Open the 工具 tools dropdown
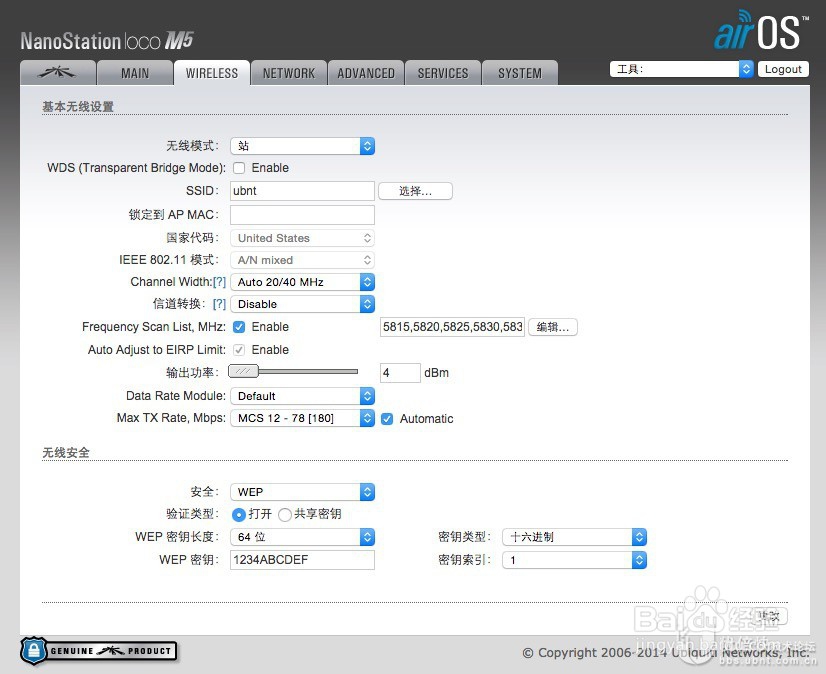826x674 pixels. click(x=682, y=69)
